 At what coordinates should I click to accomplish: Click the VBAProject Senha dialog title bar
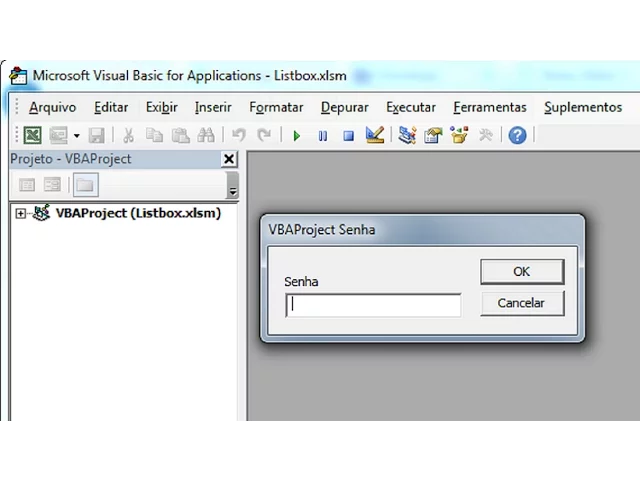coord(422,230)
